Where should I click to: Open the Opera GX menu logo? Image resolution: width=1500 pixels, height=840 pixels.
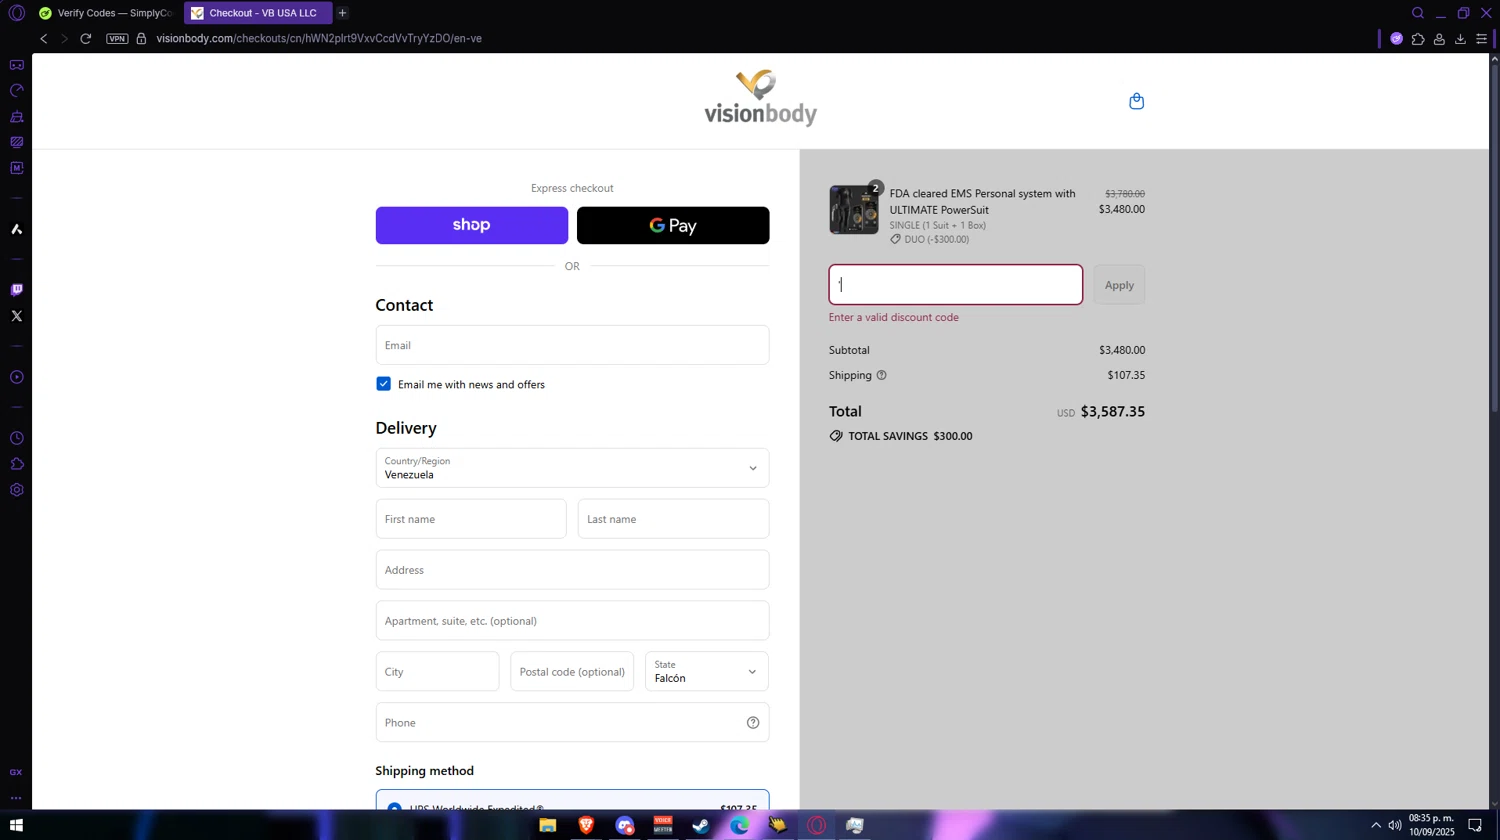(x=16, y=13)
